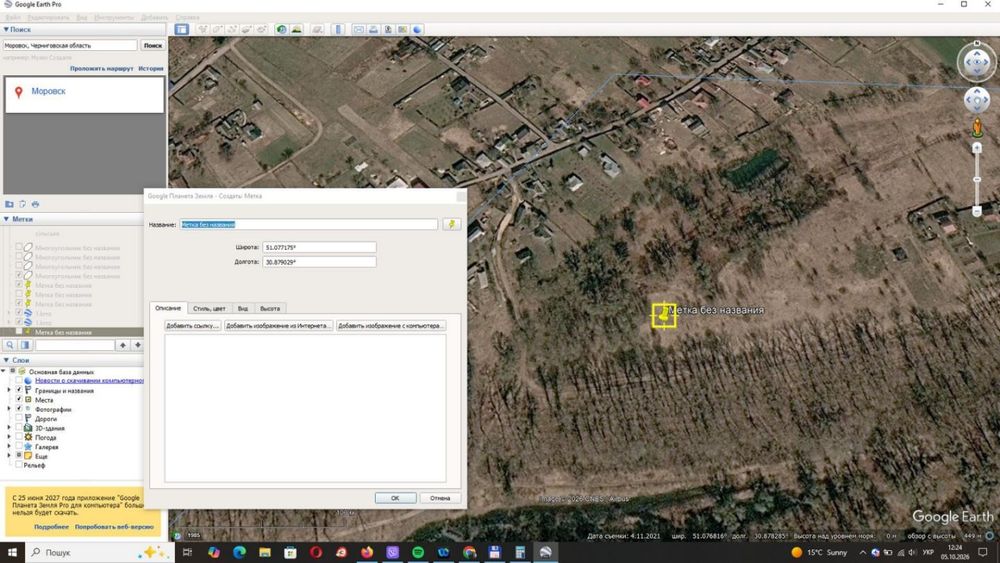The width and height of the screenshot is (1000, 563).
Task: Open Spotify from the taskbar
Action: pyautogui.click(x=418, y=552)
